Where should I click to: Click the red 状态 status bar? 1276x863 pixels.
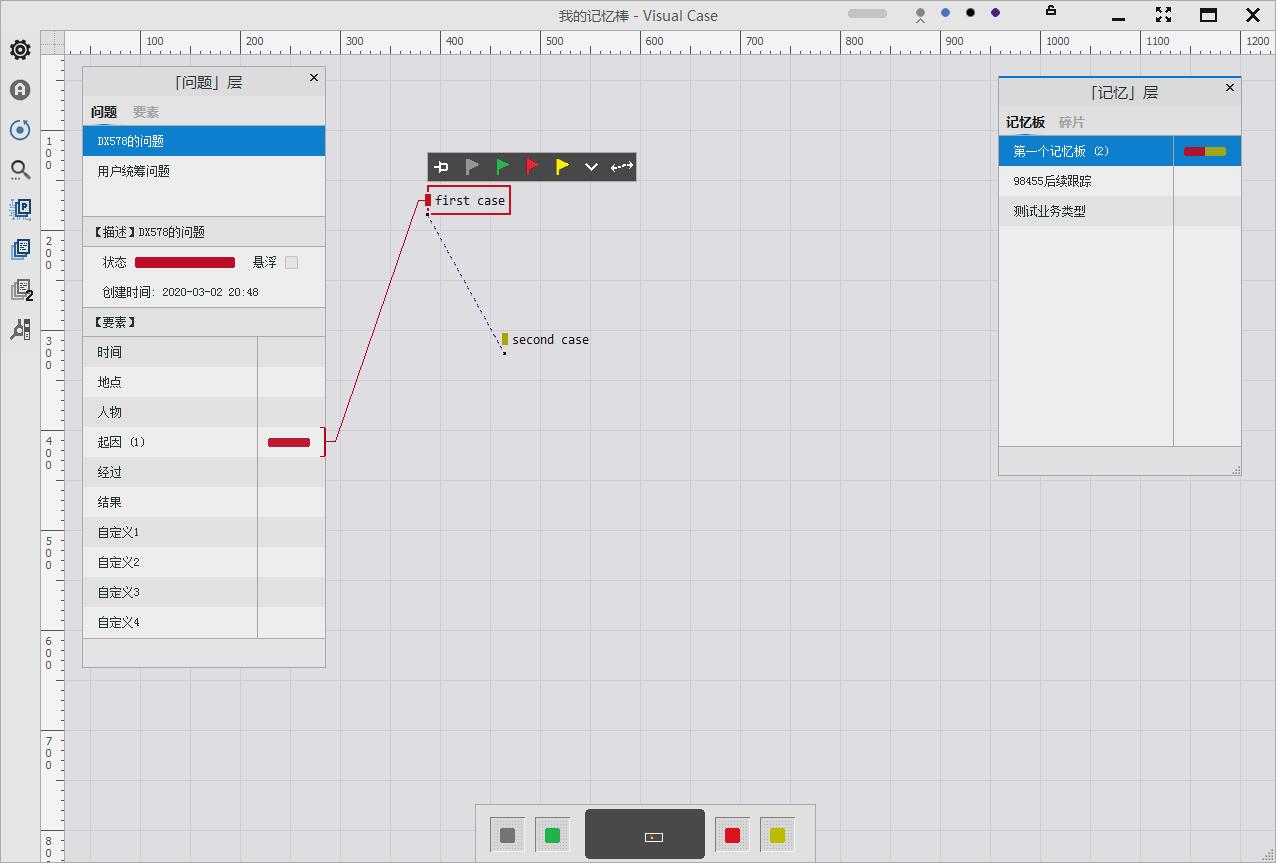click(x=185, y=262)
